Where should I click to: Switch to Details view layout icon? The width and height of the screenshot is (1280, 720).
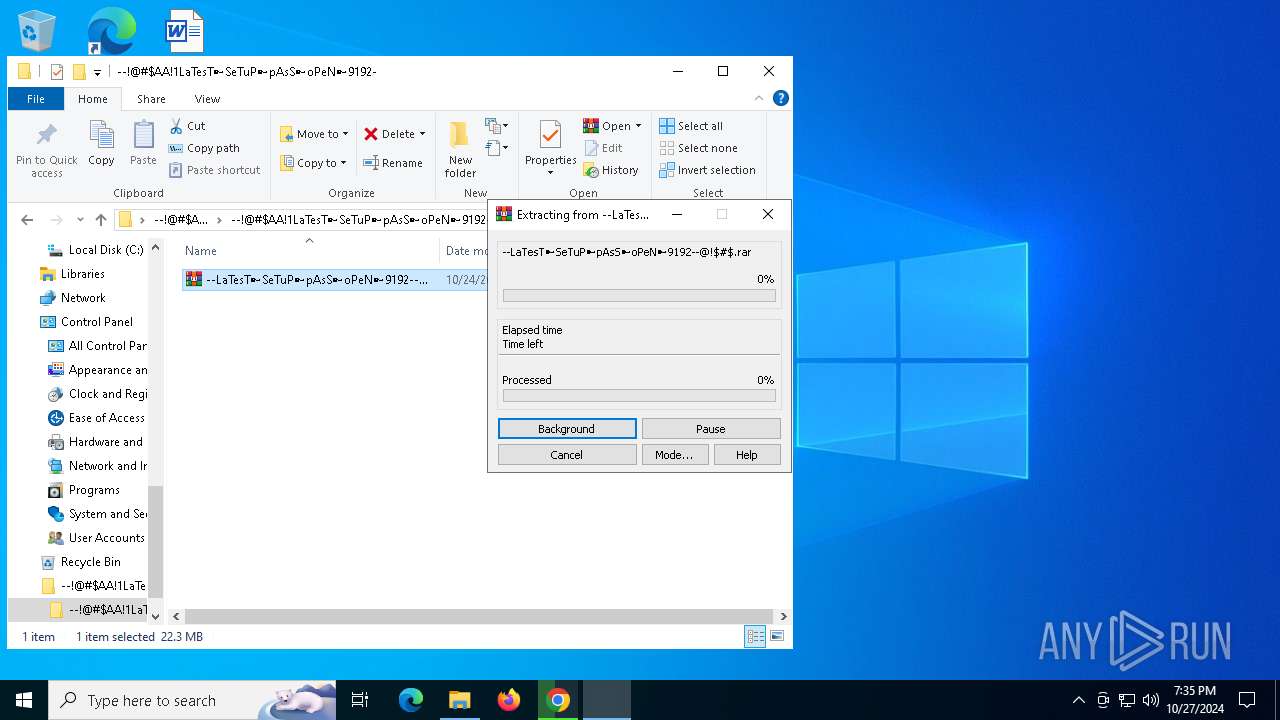click(755, 636)
